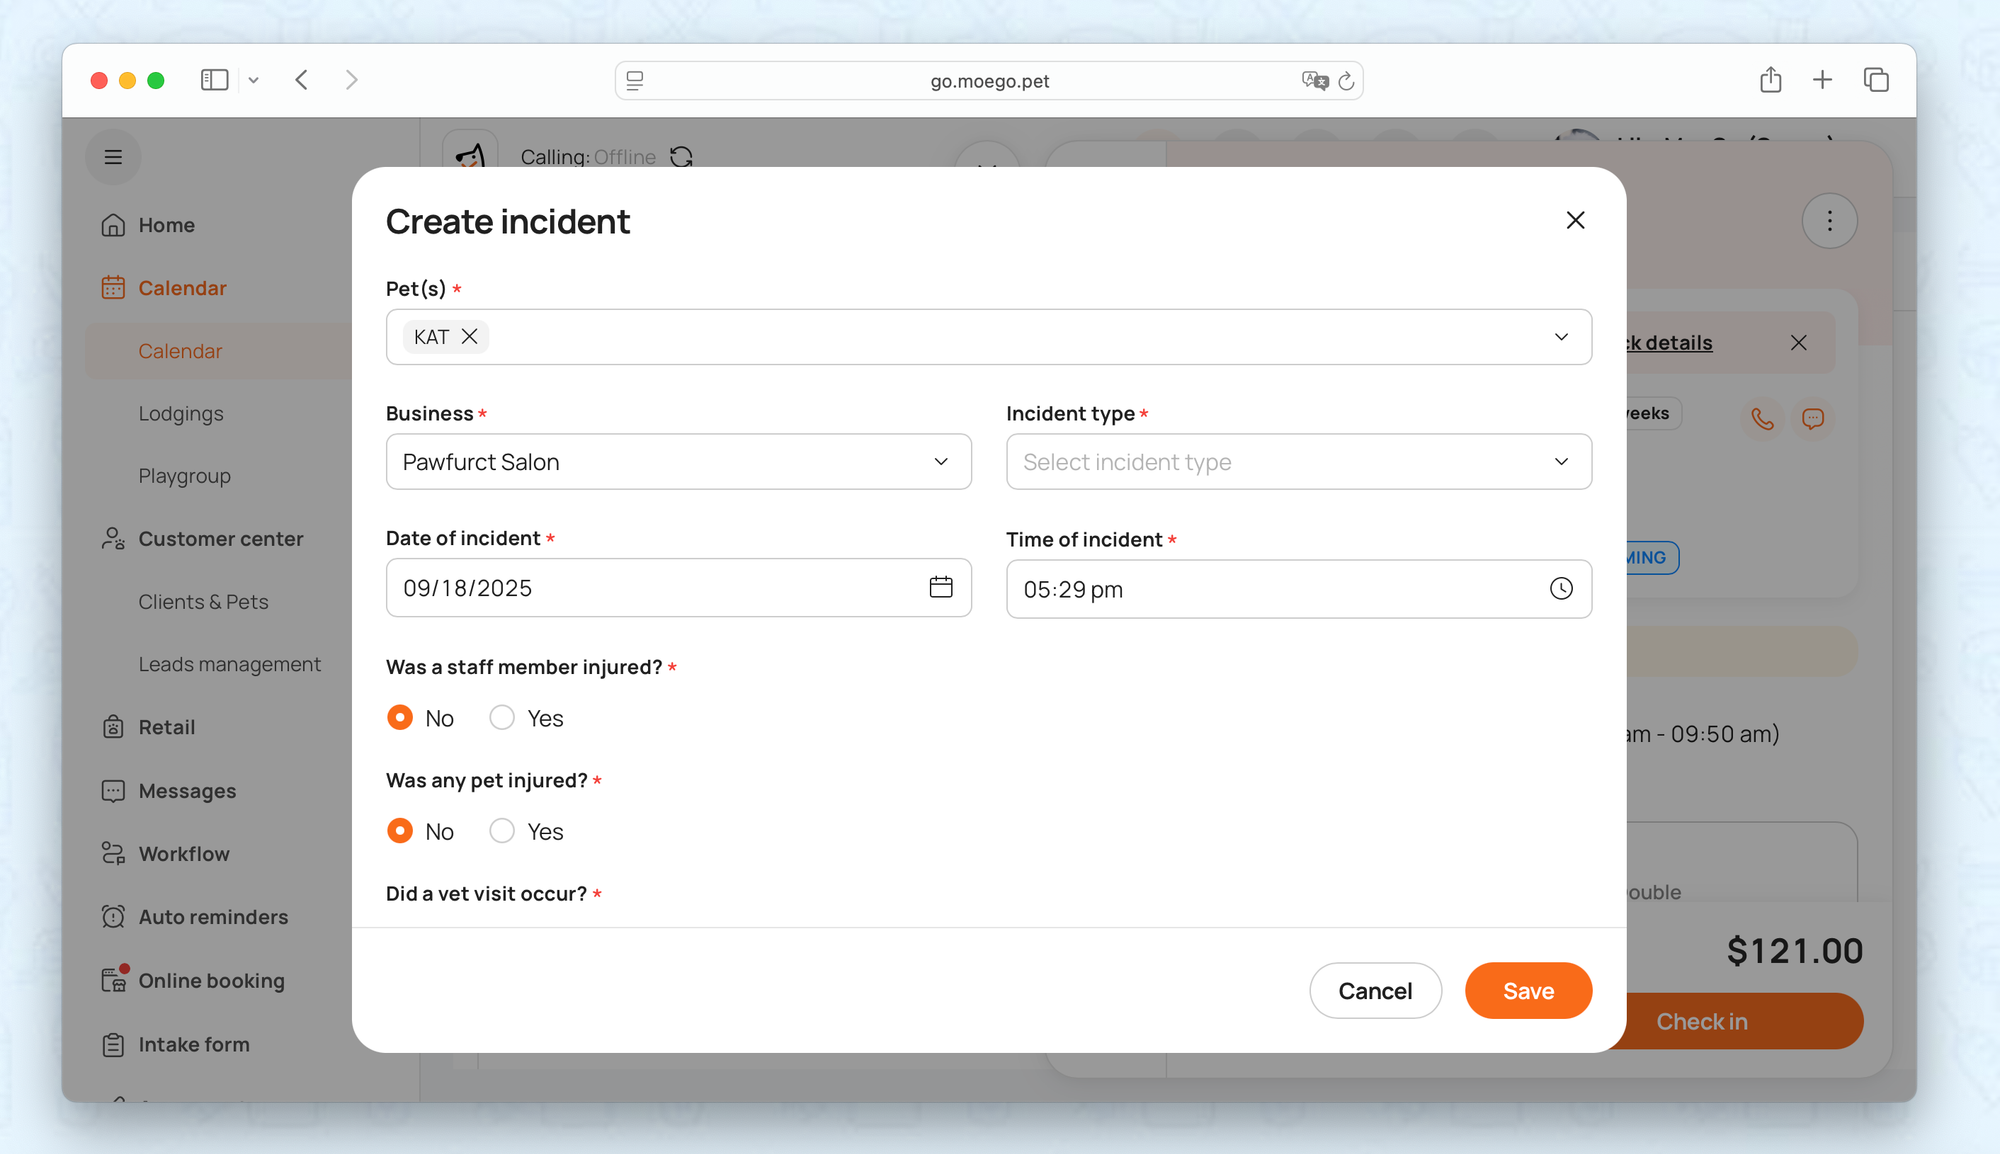Expand the Pet(s) dropdown
This screenshot has width=2000, height=1154.
click(1560, 337)
